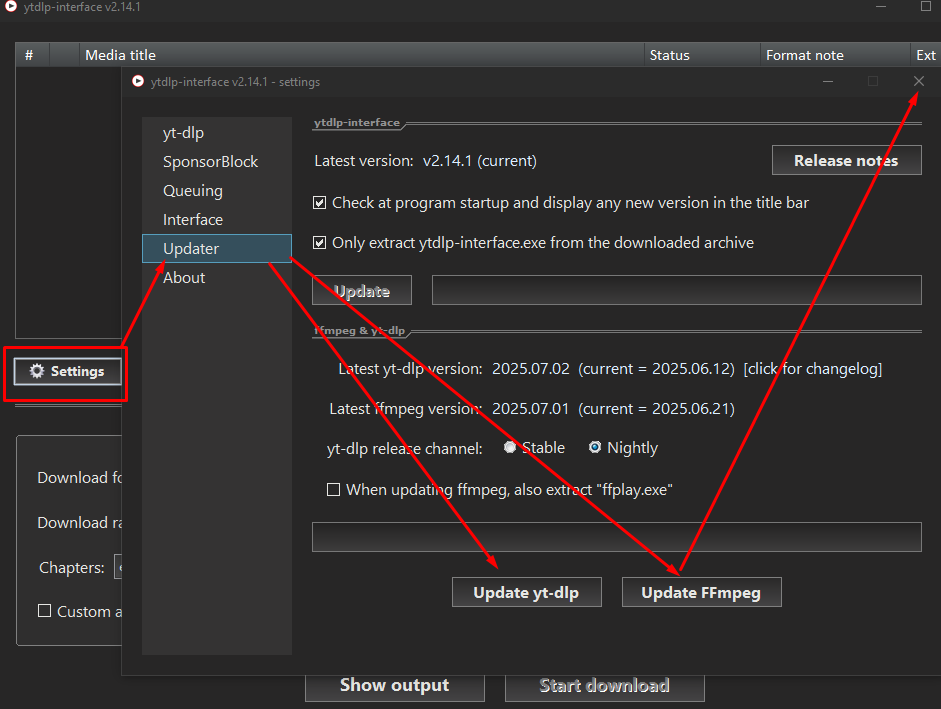Open the Release notes

846,160
